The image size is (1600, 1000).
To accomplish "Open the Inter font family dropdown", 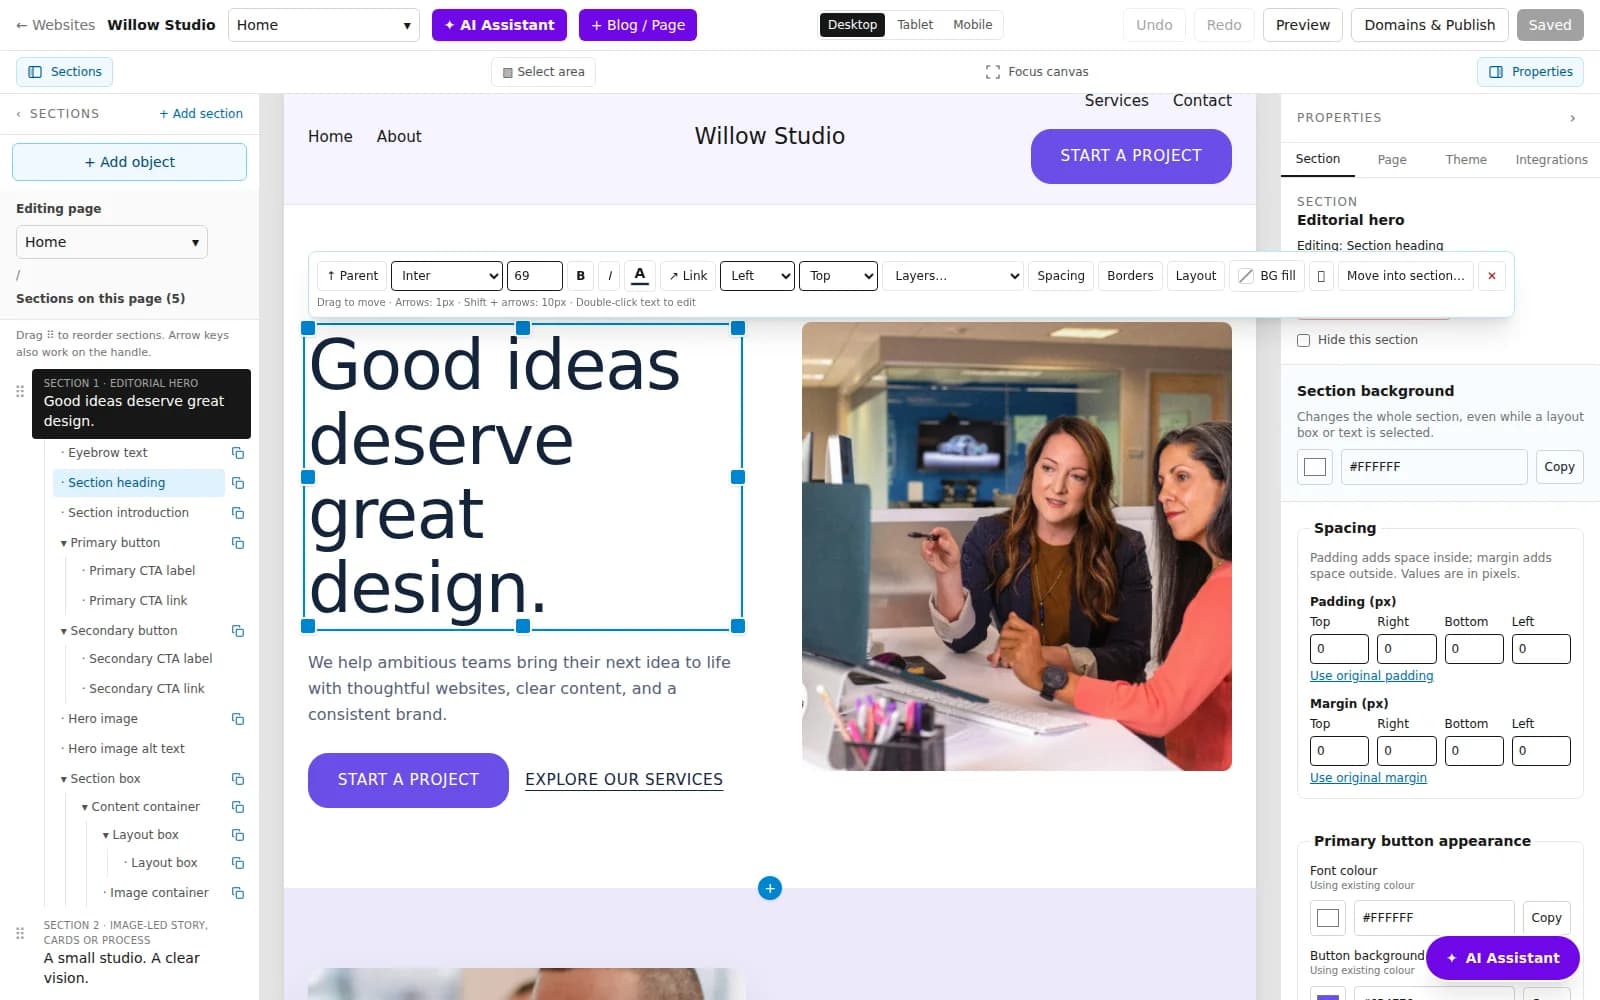I will (447, 276).
